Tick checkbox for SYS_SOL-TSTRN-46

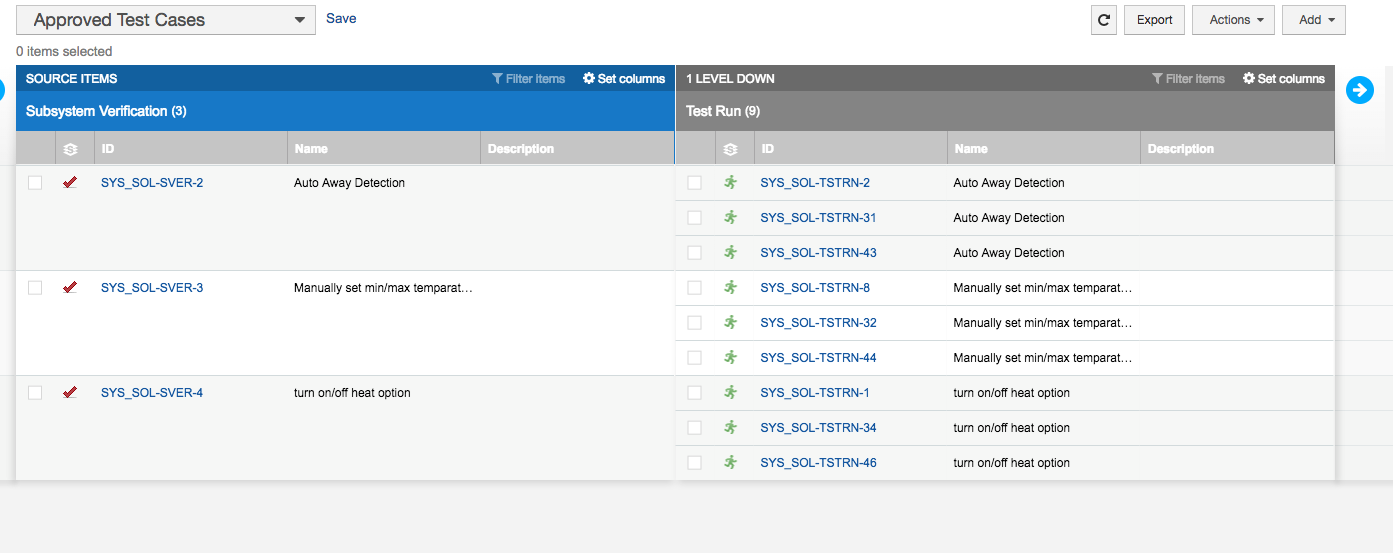point(695,463)
